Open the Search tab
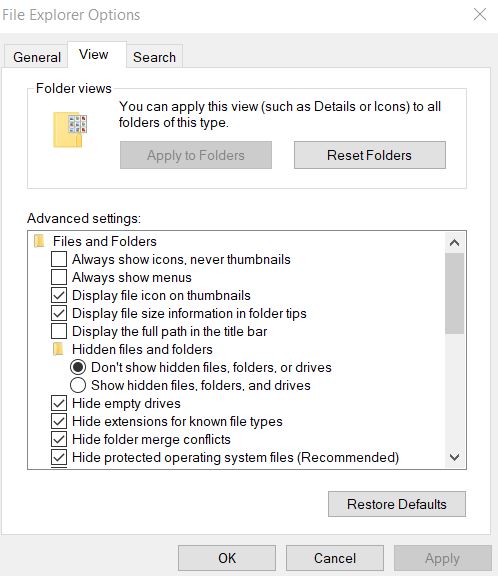Screen dimensions: 498x576 pyautogui.click(x=154, y=57)
